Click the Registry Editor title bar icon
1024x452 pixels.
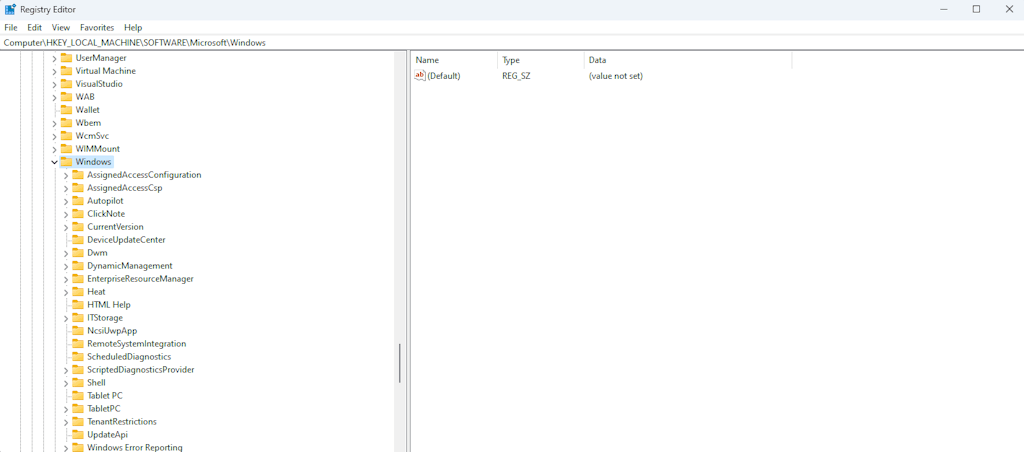[x=10, y=9]
